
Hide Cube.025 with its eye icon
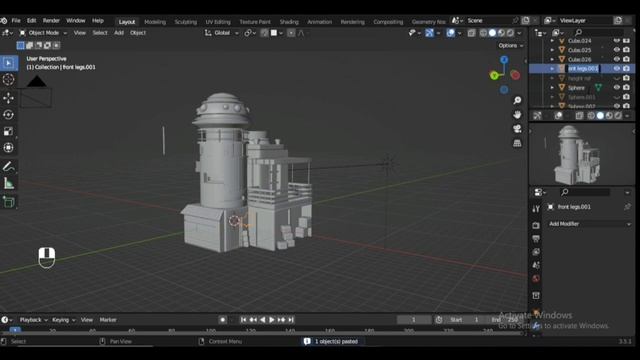pos(617,50)
